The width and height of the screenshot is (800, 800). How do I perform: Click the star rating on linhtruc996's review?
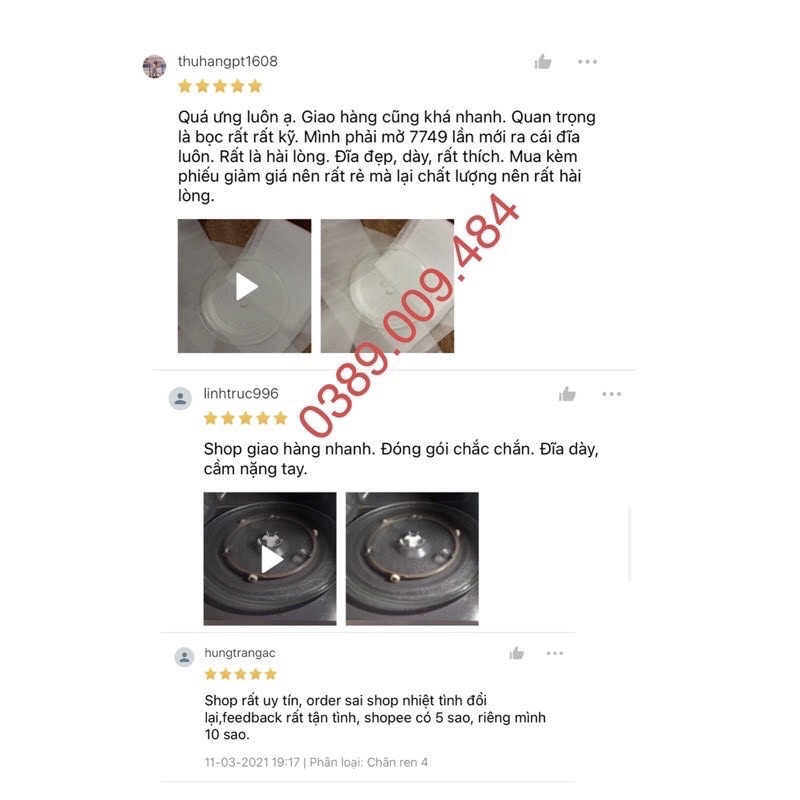click(245, 418)
